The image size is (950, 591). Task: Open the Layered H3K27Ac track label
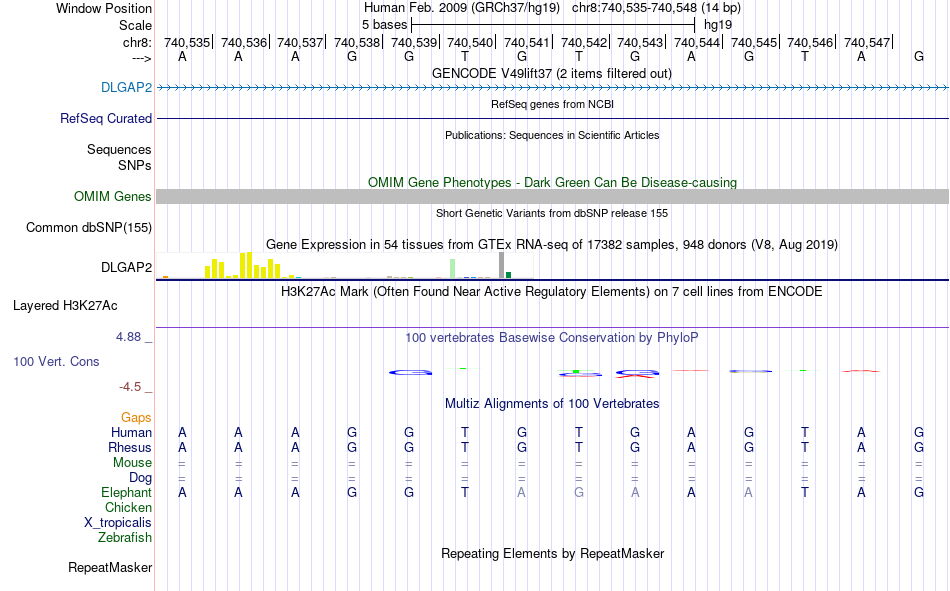(x=65, y=306)
